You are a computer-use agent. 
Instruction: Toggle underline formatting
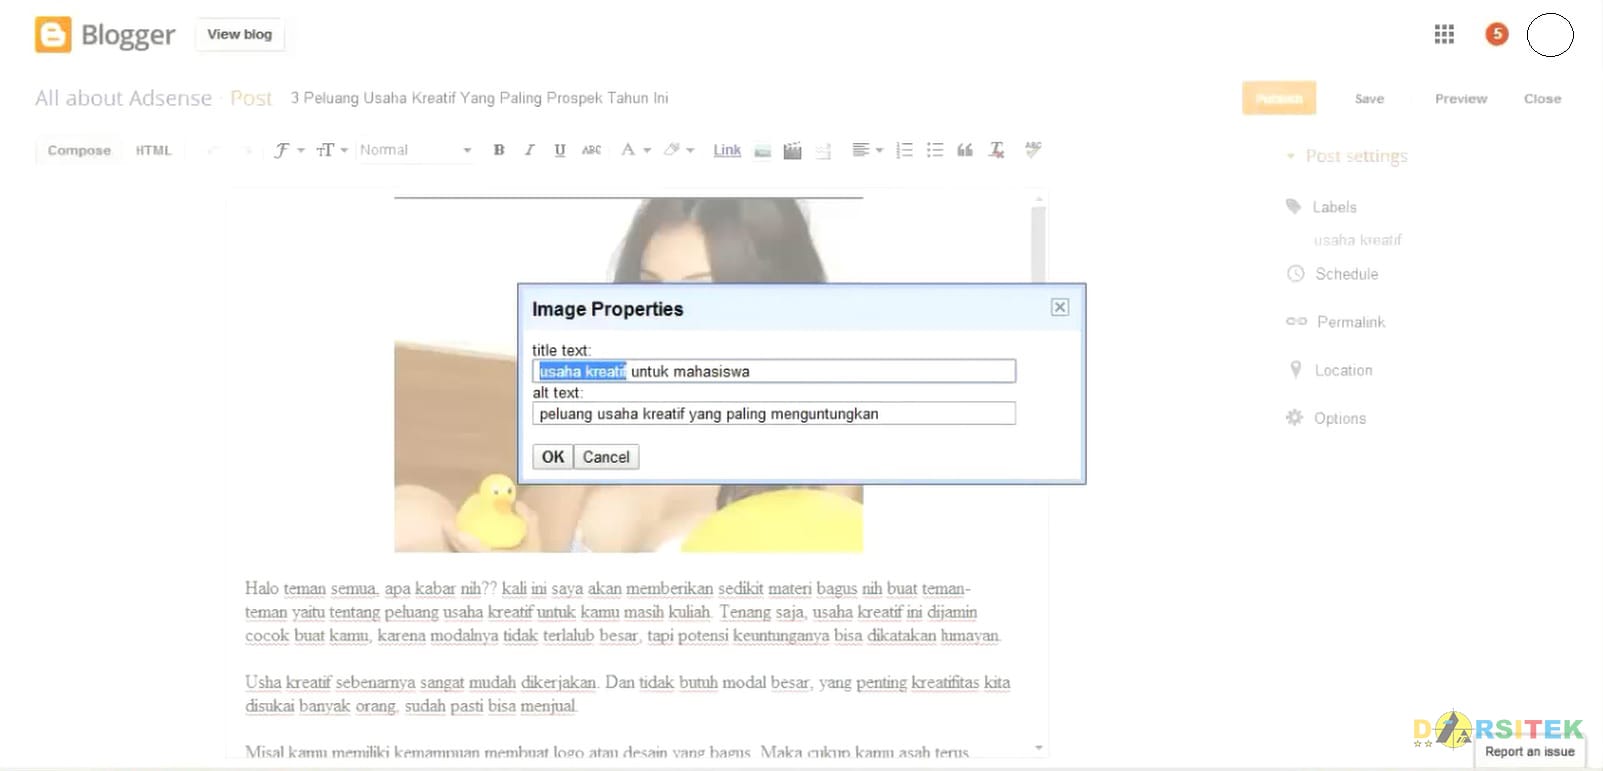pos(560,150)
